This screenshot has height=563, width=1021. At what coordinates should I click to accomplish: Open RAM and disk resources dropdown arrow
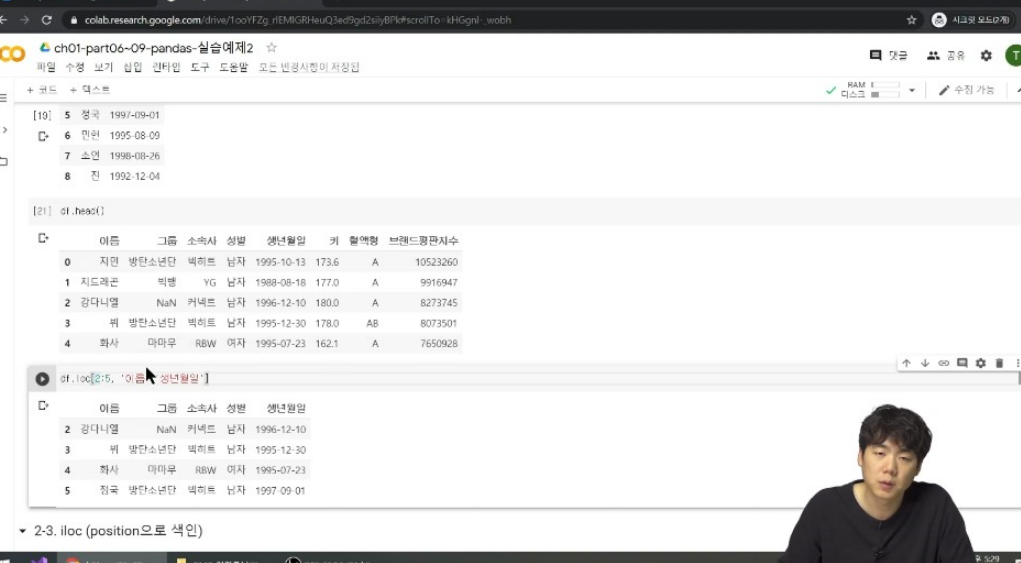pos(912,90)
